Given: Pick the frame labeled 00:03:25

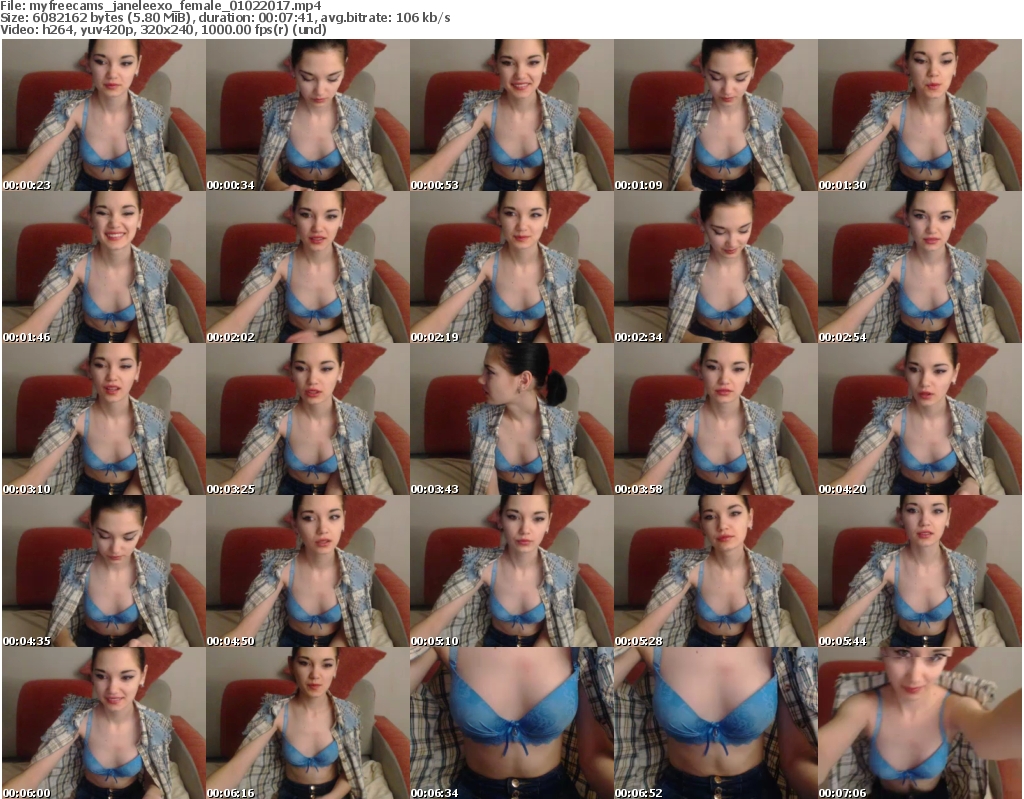Looking at the screenshot, I should coord(308,419).
